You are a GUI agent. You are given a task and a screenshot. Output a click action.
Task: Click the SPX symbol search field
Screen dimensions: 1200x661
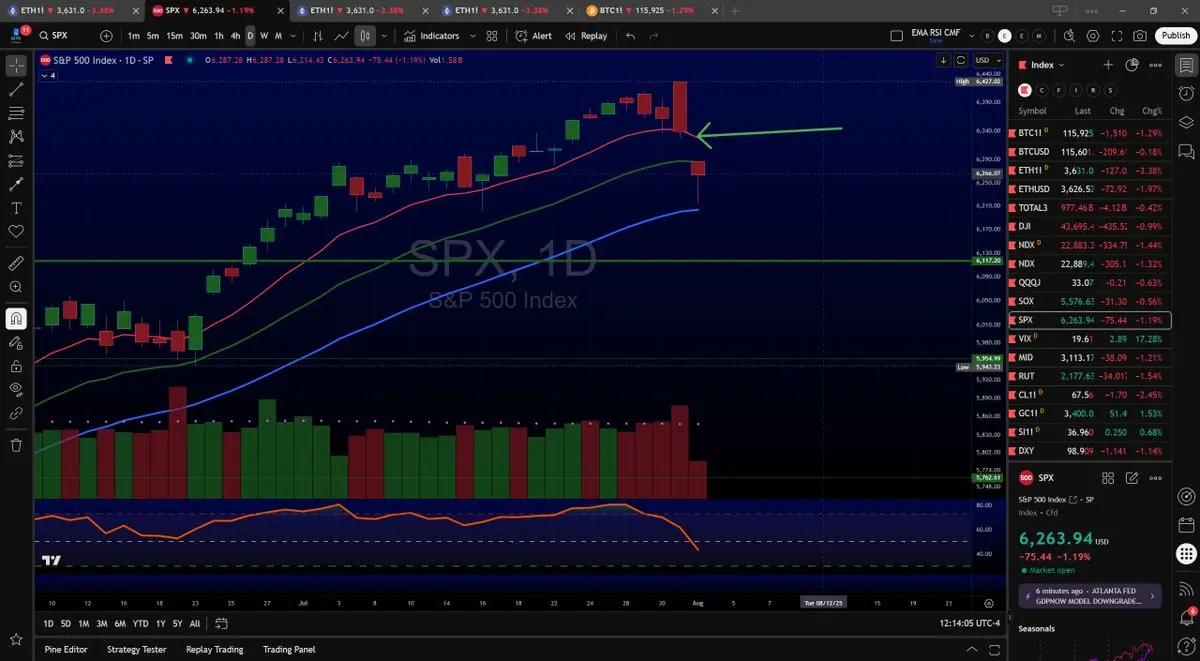coord(64,36)
